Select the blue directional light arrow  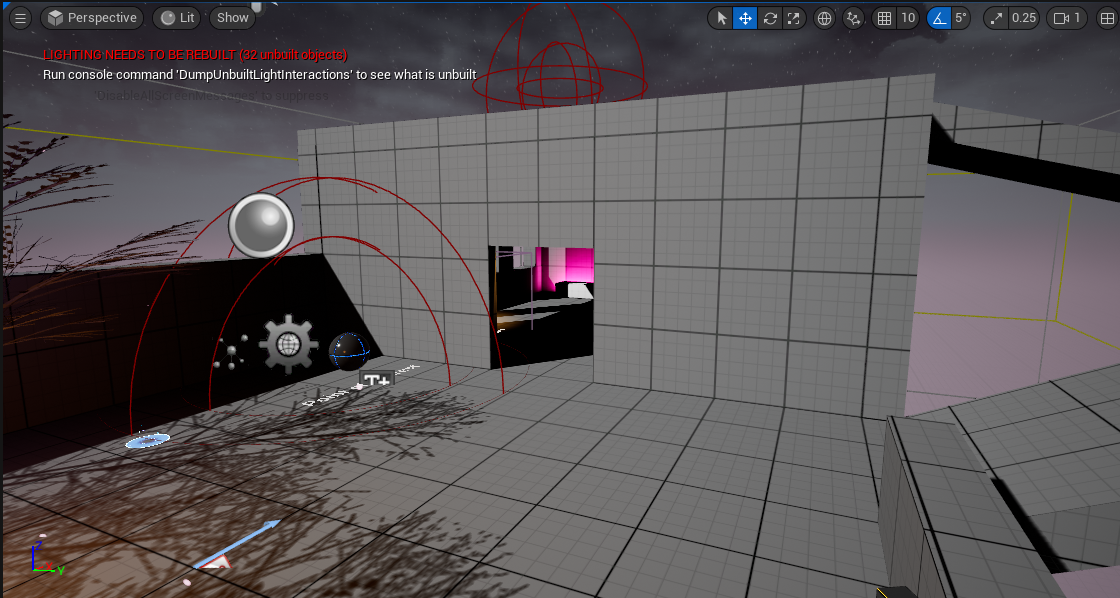[236, 544]
